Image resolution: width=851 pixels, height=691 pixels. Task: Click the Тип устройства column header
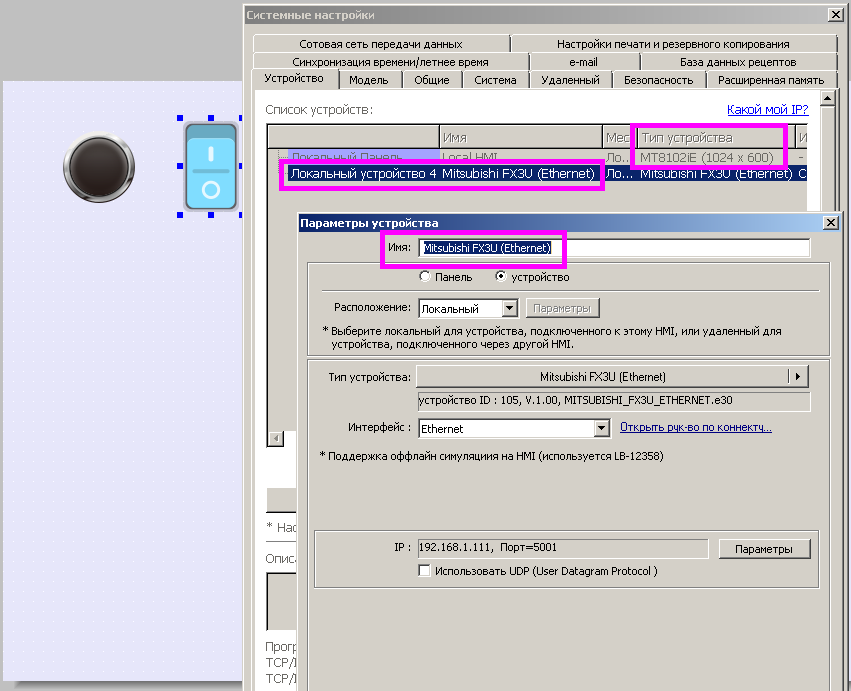716,137
